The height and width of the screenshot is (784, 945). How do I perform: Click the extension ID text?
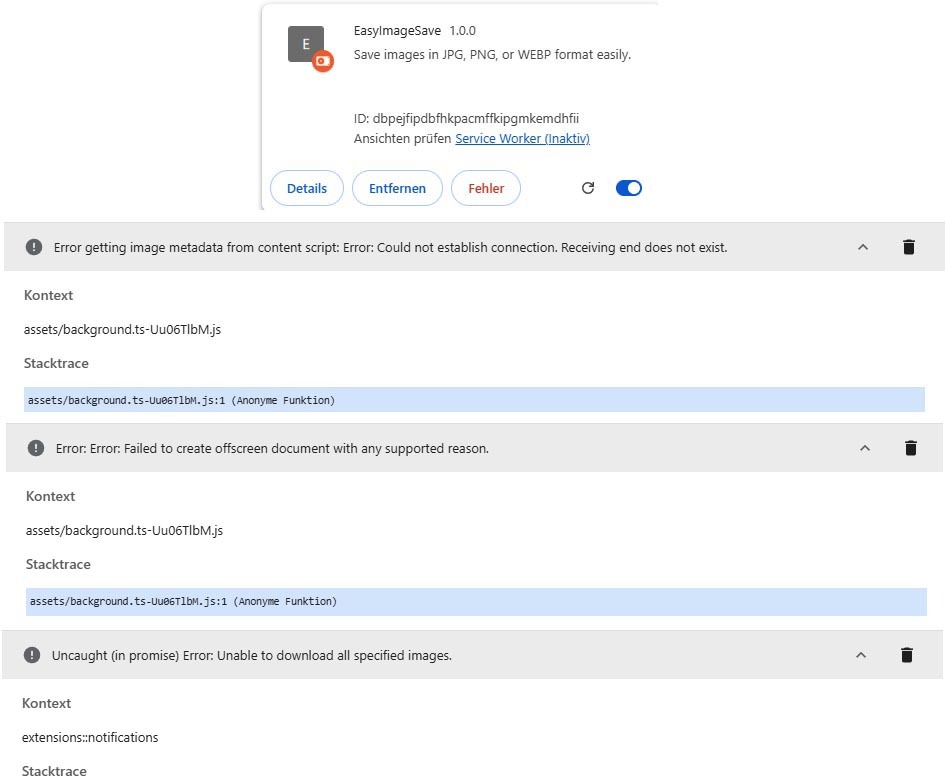pos(466,118)
